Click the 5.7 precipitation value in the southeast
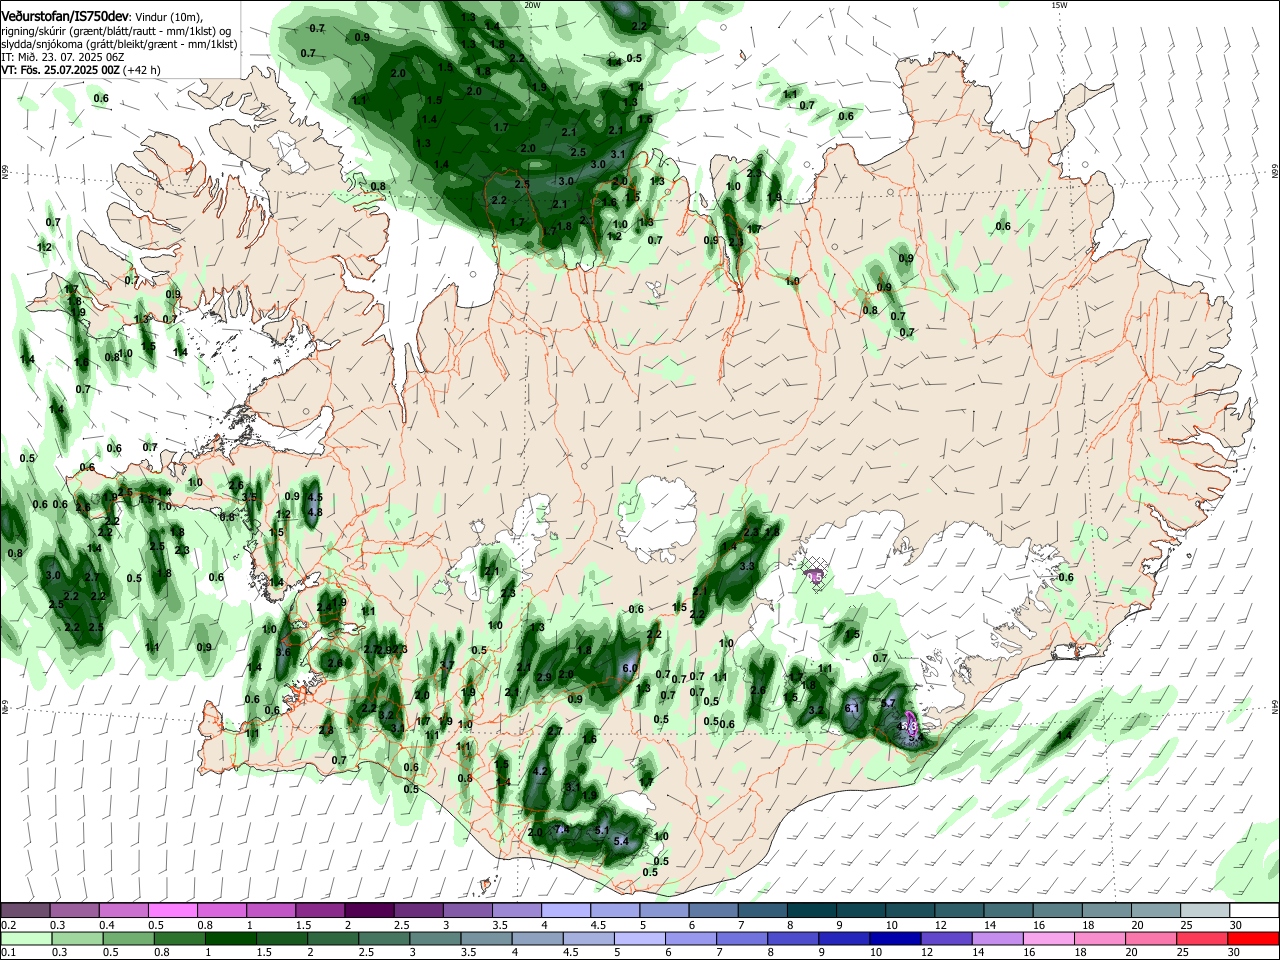Image resolution: width=1280 pixels, height=960 pixels. click(888, 703)
